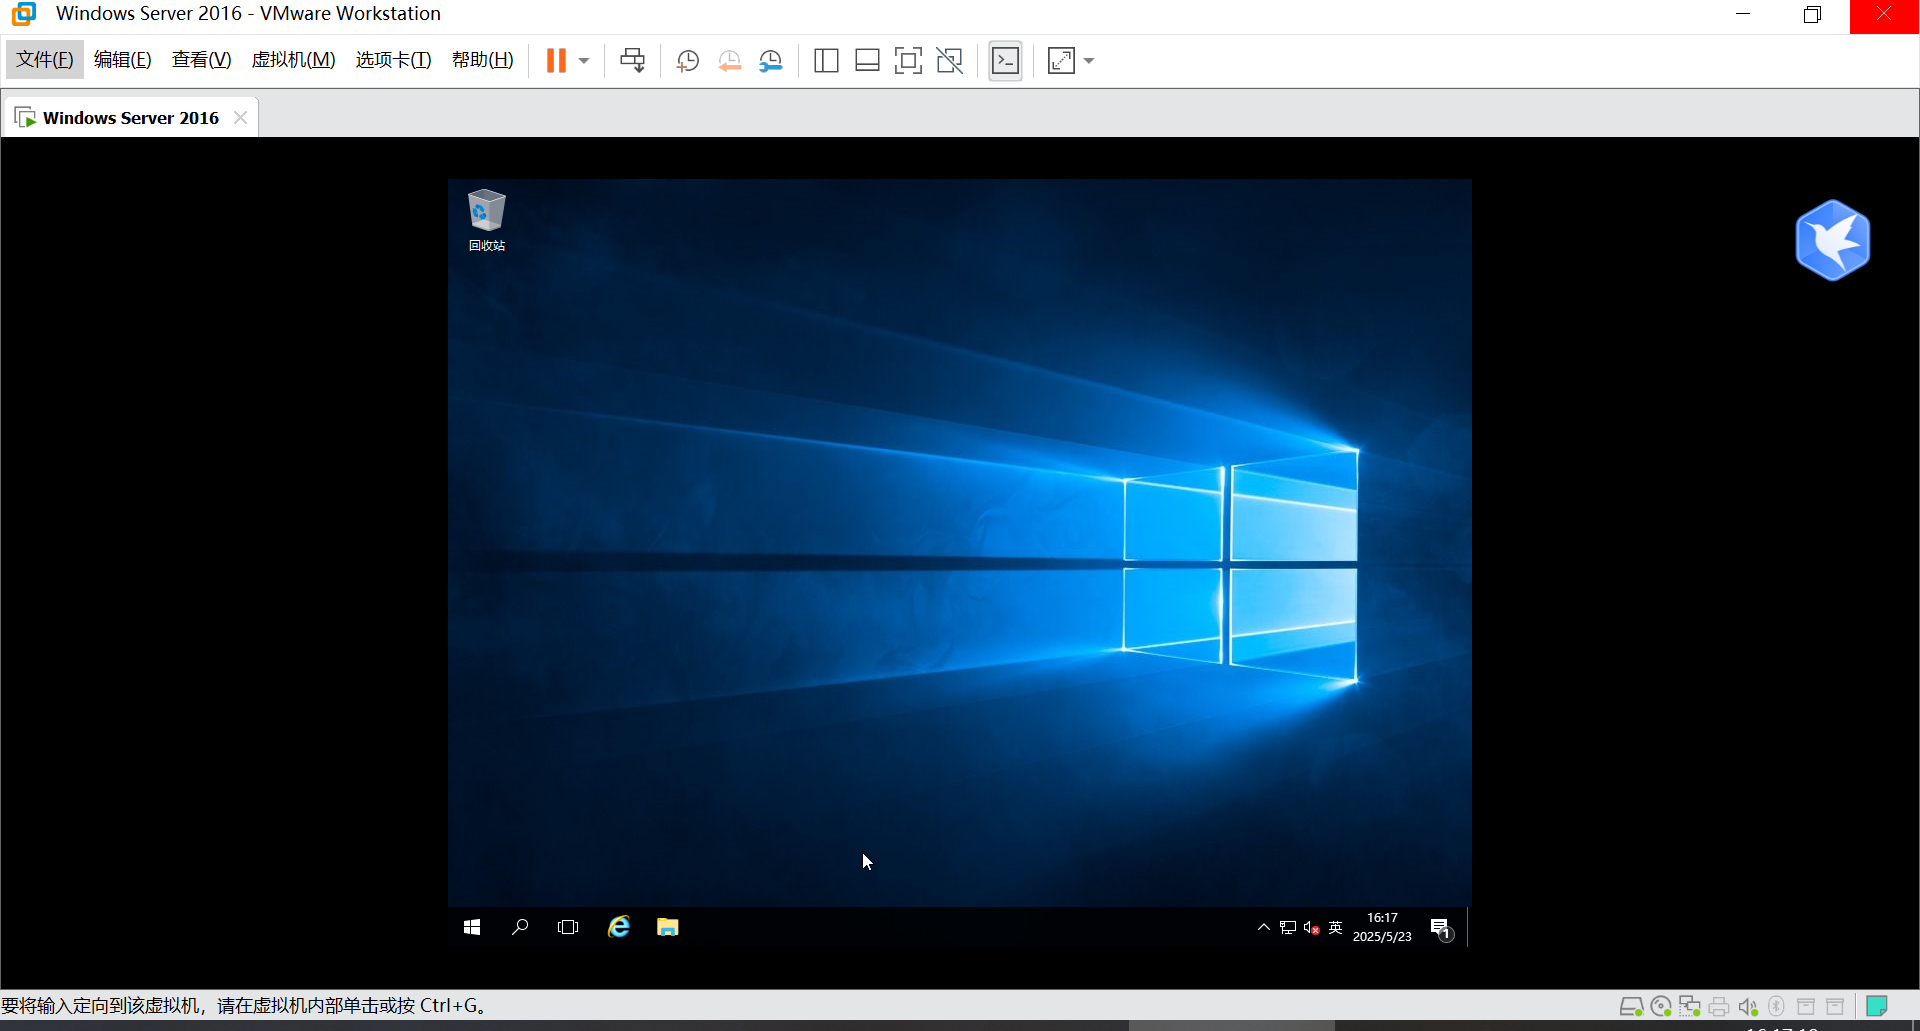Open the guest clock showing 16:17
The width and height of the screenshot is (1920, 1031).
coord(1382,927)
